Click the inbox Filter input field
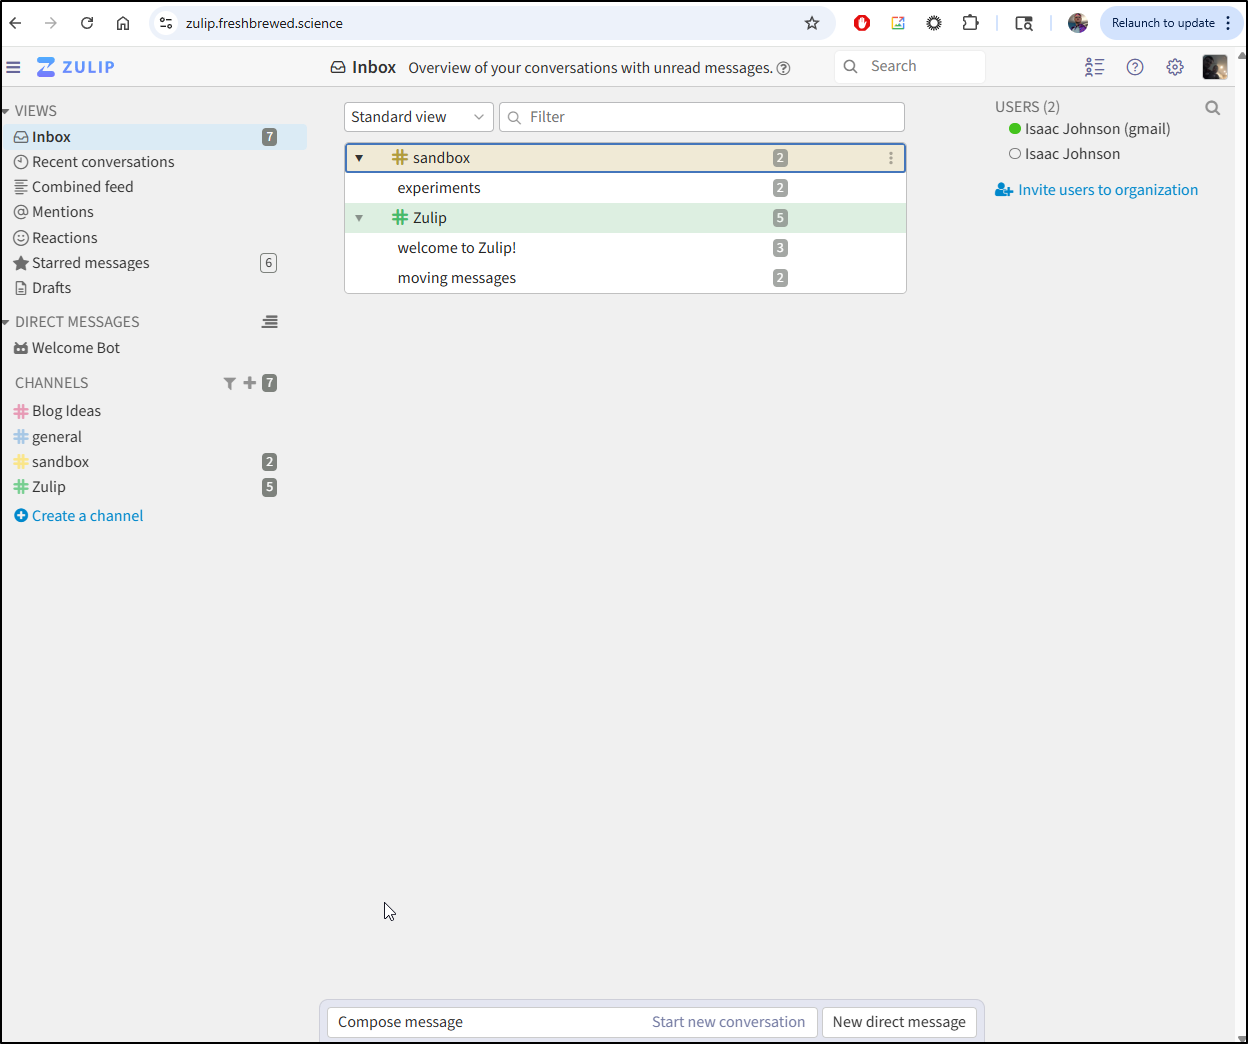1248x1044 pixels. (702, 117)
